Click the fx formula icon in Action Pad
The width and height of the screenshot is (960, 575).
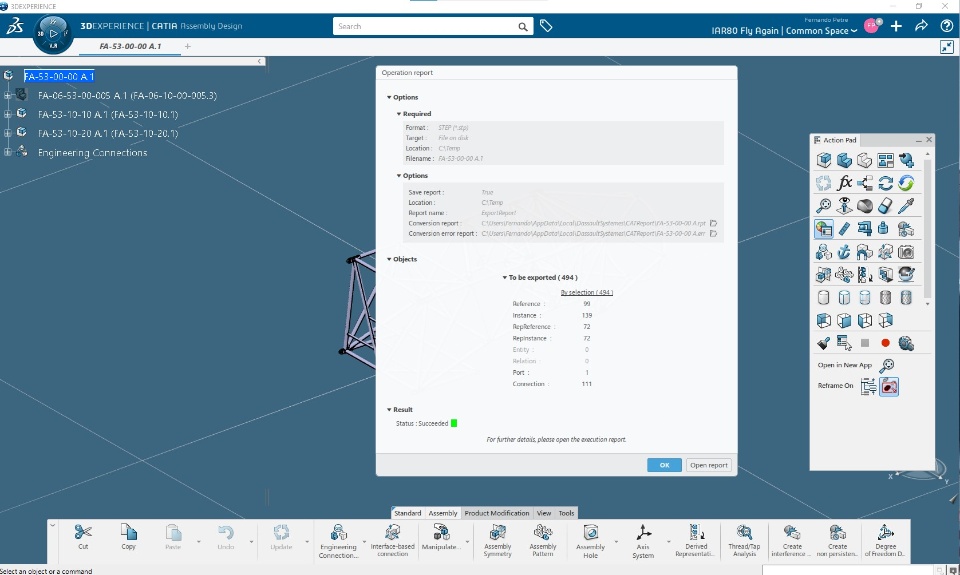pyautogui.click(x=844, y=182)
